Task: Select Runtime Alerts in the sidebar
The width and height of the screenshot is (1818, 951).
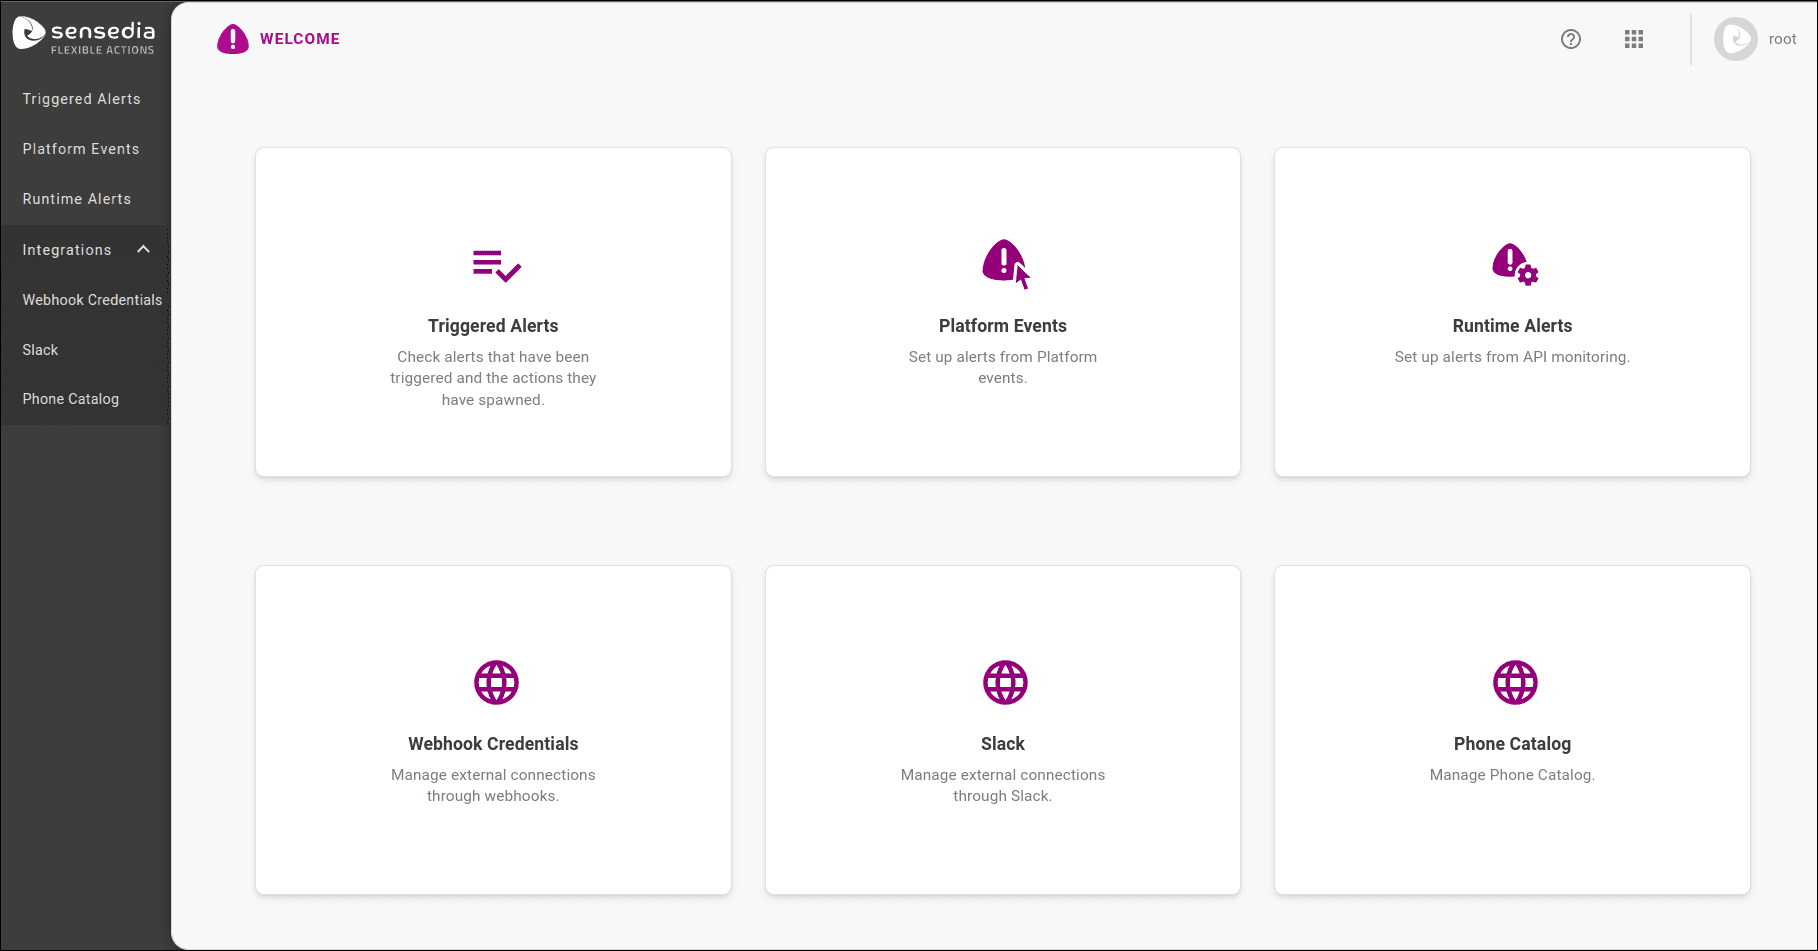Action: click(x=77, y=199)
